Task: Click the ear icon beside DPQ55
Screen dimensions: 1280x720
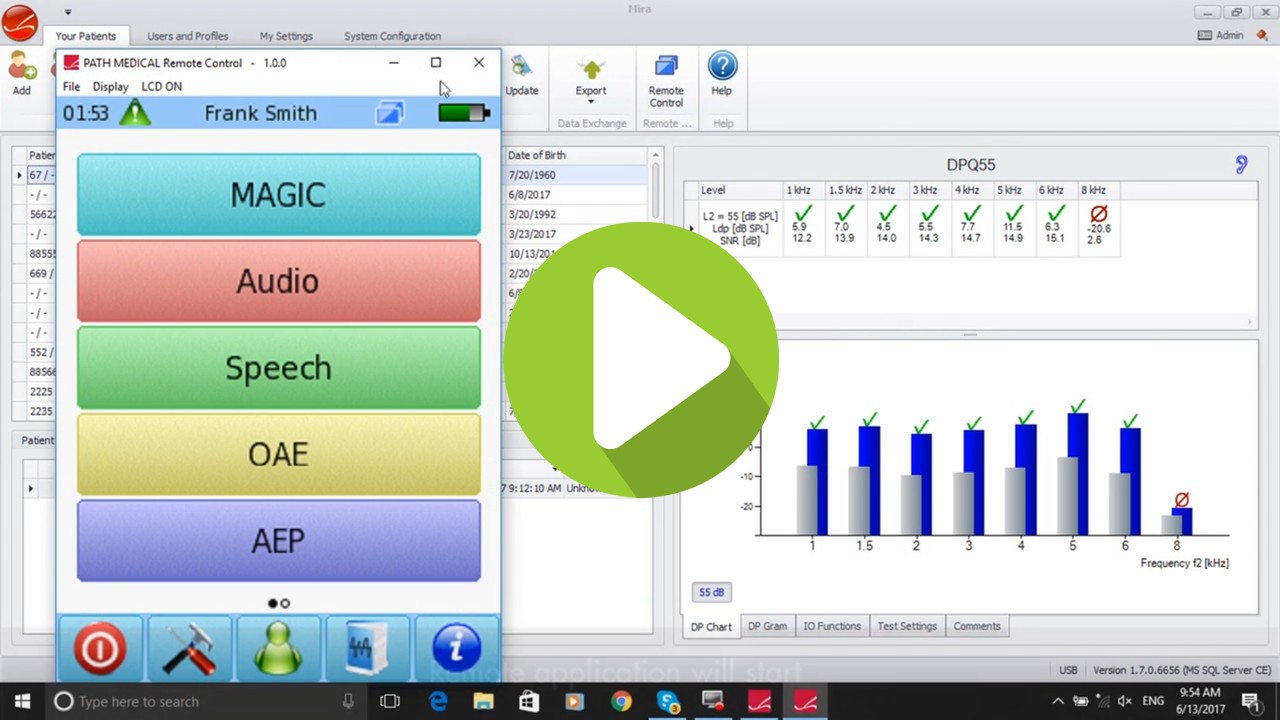Action: pyautogui.click(x=1241, y=165)
